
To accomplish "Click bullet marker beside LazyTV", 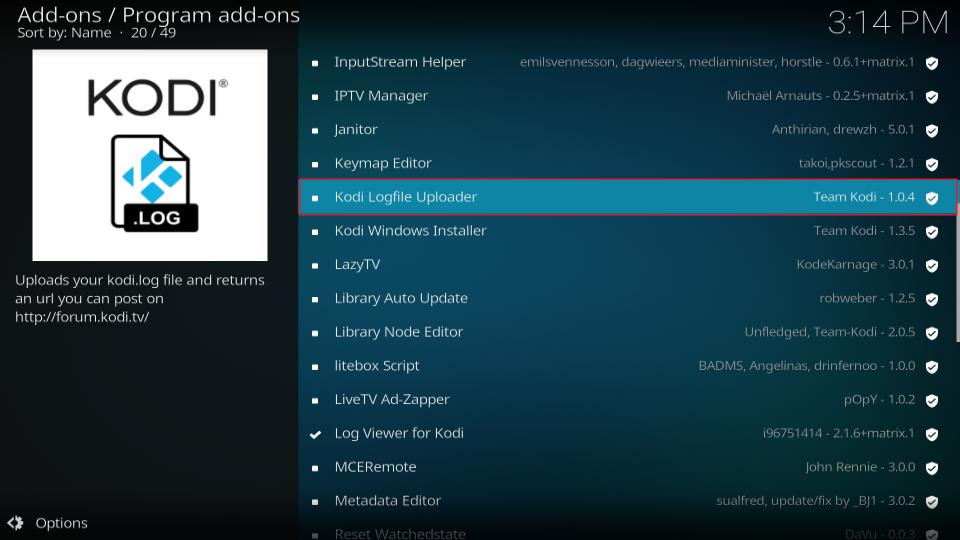I will coord(315,266).
